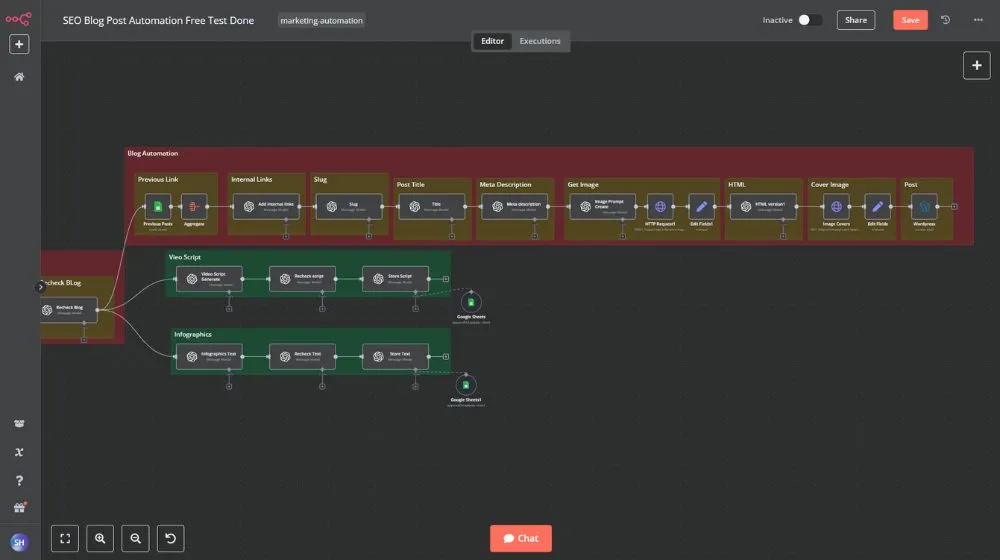Expand the collapsed left sidebar chevron

coord(40,287)
